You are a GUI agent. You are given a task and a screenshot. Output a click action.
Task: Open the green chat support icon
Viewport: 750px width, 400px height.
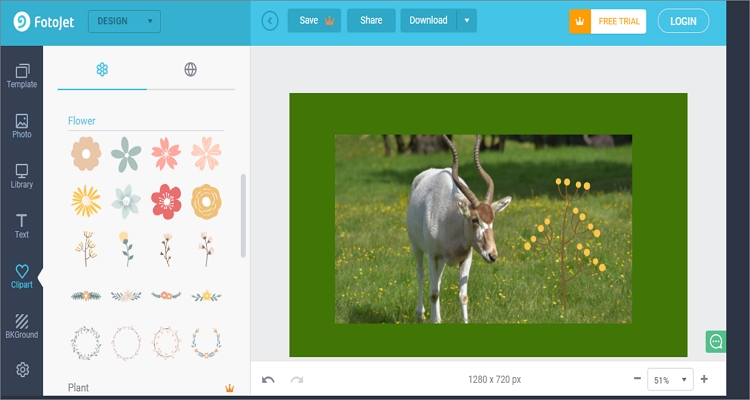[x=716, y=342]
